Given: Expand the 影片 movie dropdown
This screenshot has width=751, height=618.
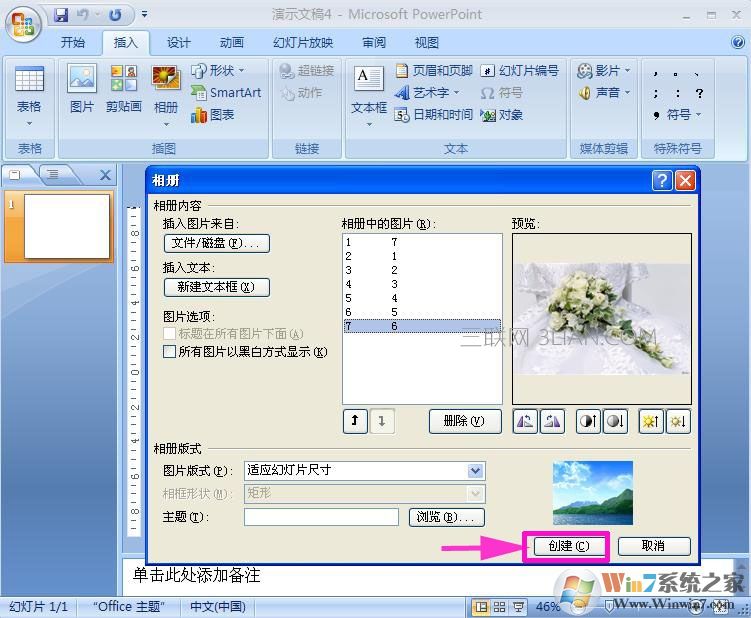Looking at the screenshot, I should click(x=628, y=71).
